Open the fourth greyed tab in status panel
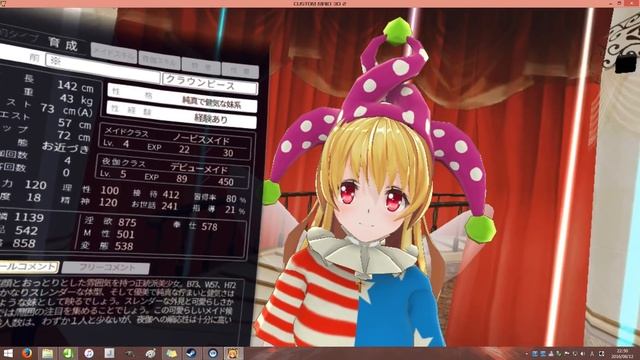640x360 pixels. coord(240,71)
